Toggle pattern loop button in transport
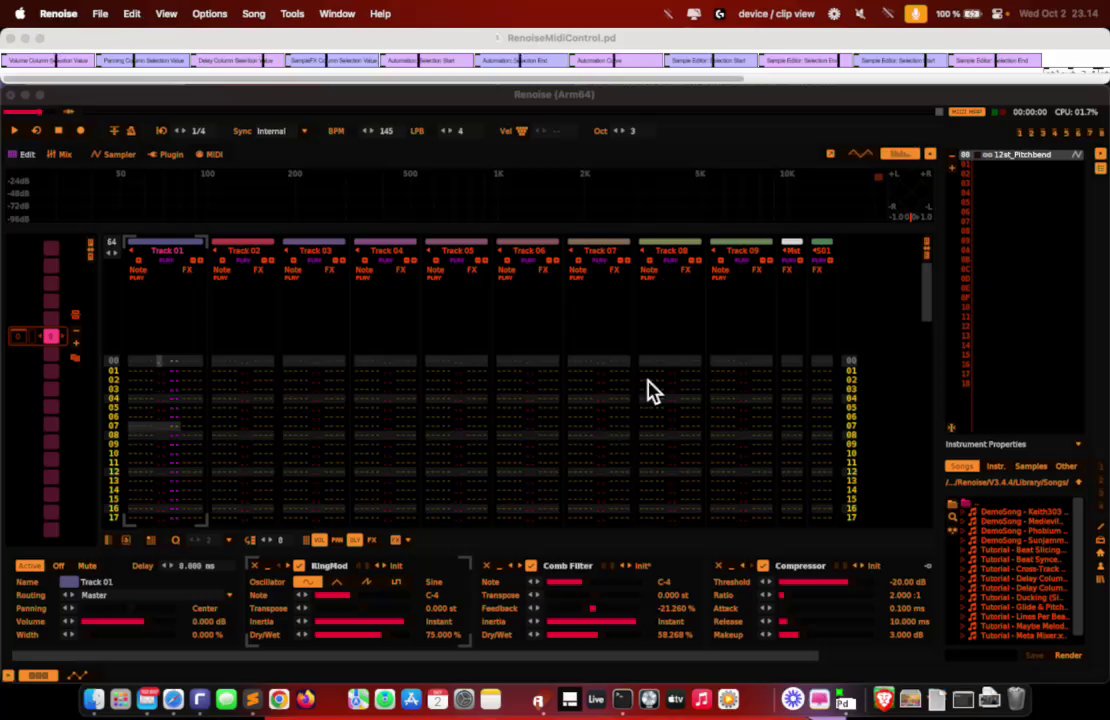This screenshot has width=1110, height=720. click(36, 130)
